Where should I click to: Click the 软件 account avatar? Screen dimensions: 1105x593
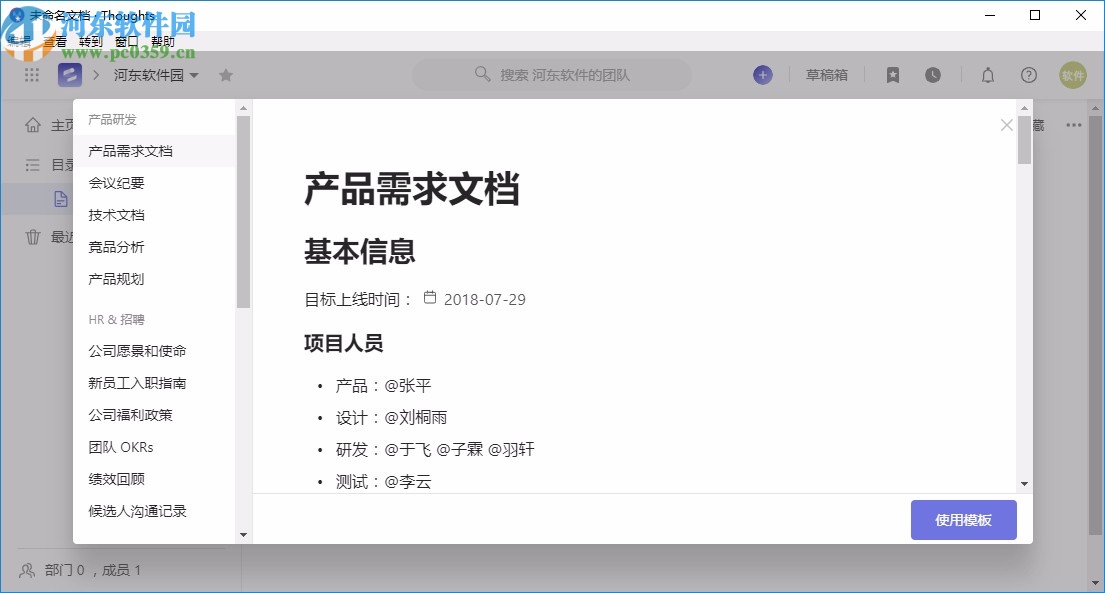tap(1072, 75)
